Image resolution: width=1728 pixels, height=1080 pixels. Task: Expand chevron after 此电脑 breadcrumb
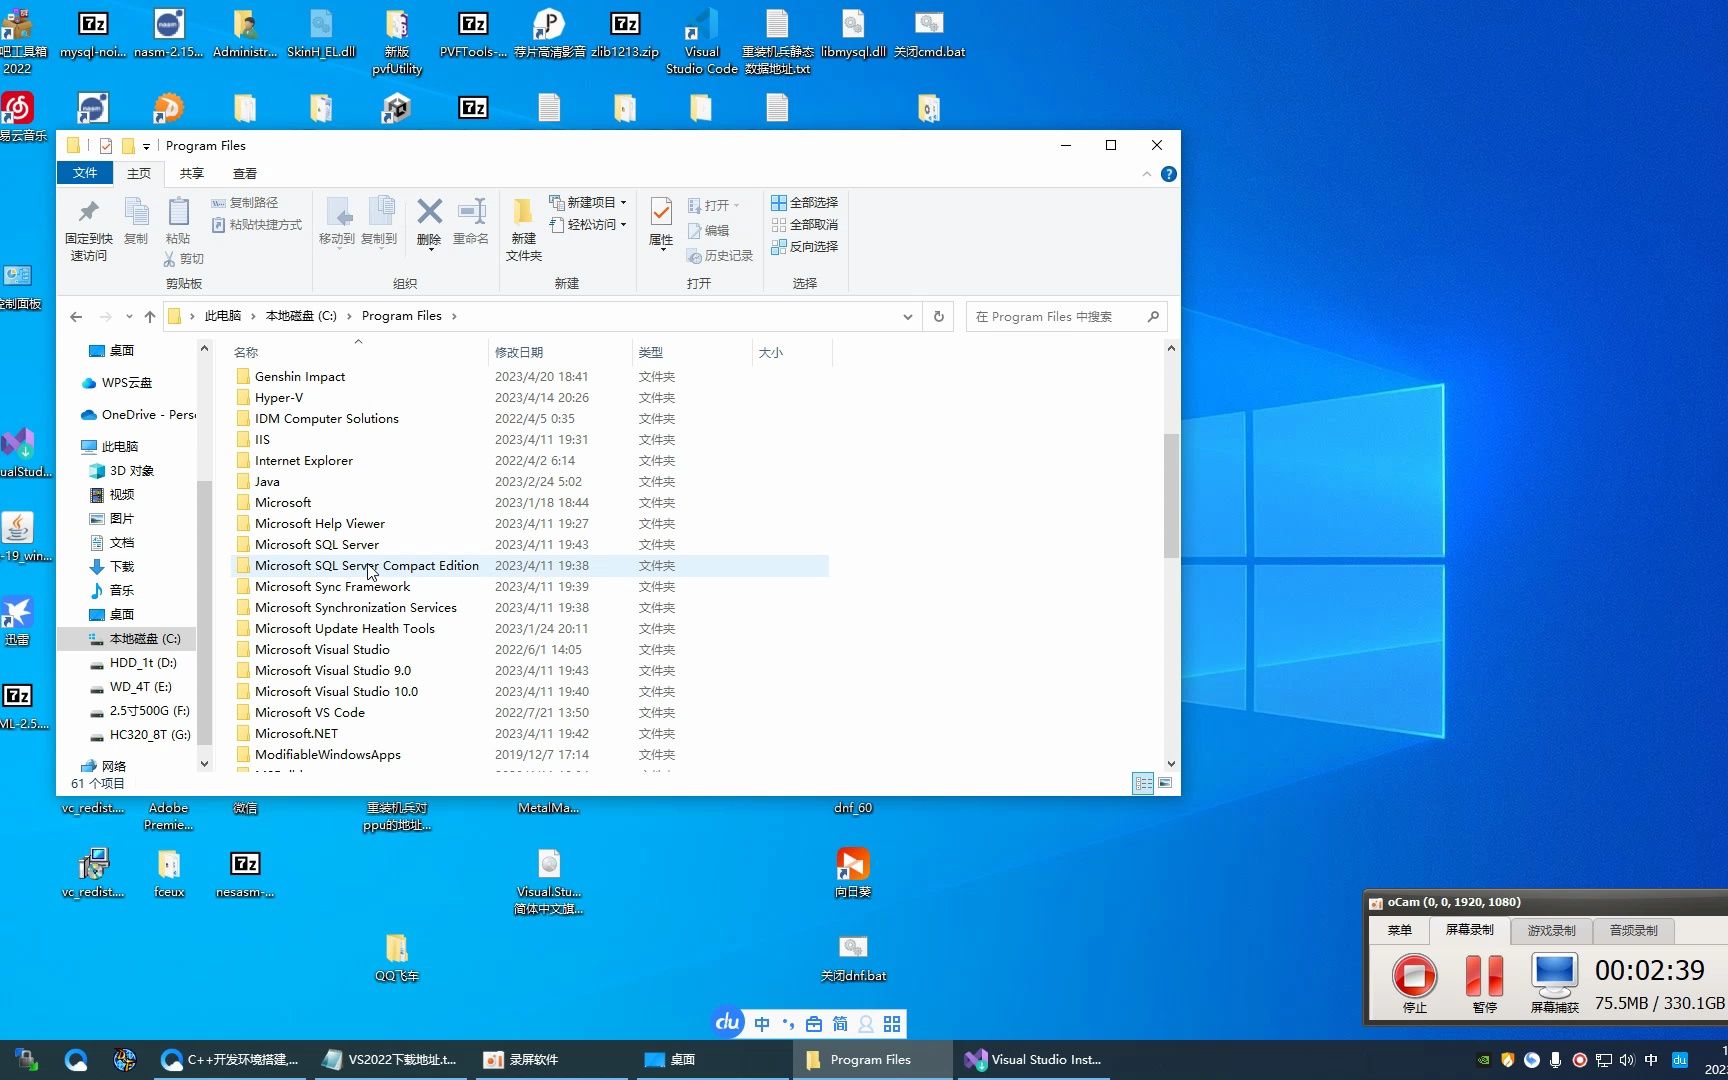(x=253, y=316)
